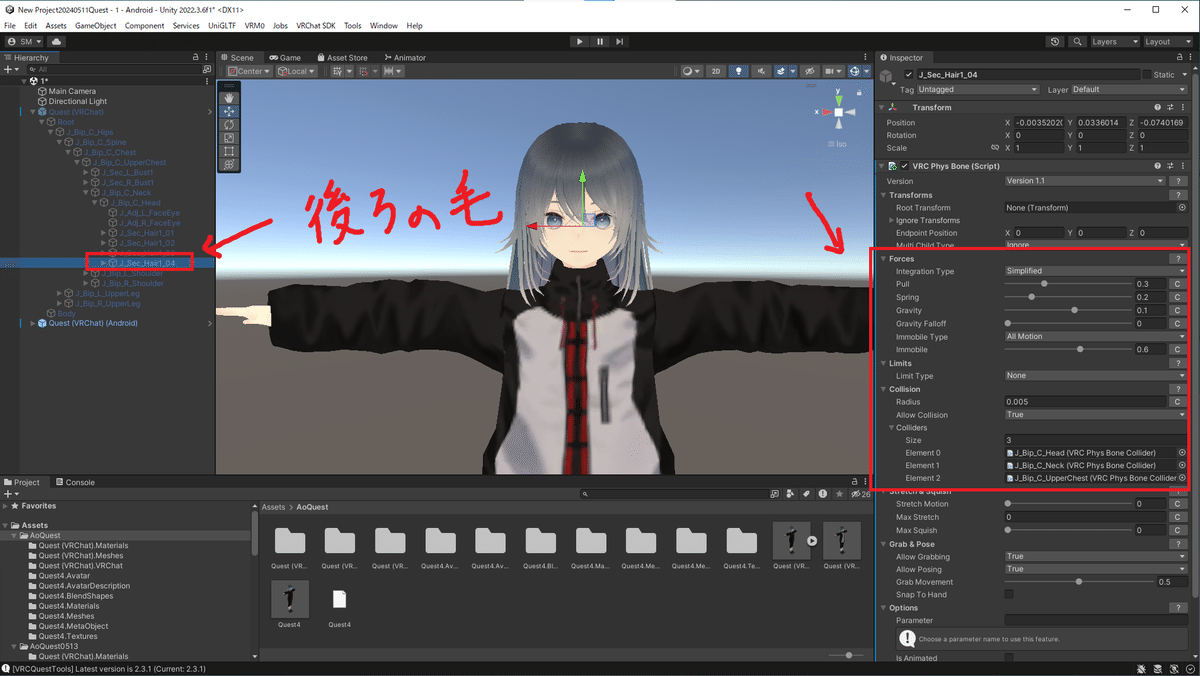Open the Tag Untagged dropdown
Screen dimensions: 1200x676
tap(978, 89)
